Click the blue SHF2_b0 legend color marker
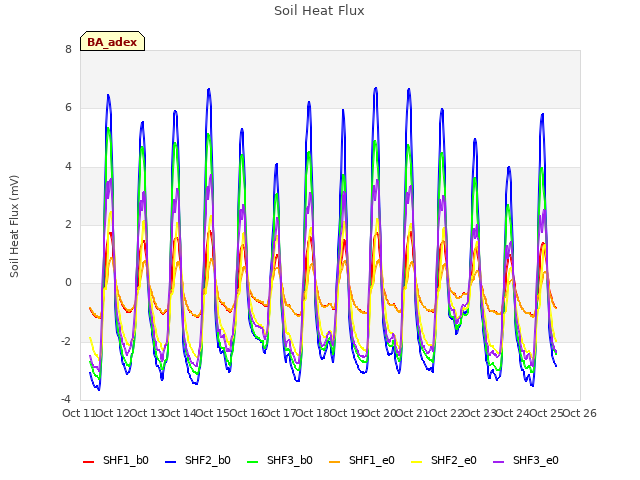This screenshot has width=640, height=480. pos(171,462)
